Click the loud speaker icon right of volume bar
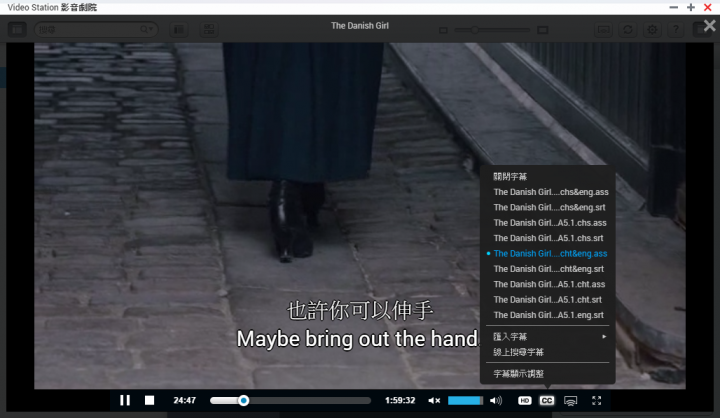 point(496,401)
